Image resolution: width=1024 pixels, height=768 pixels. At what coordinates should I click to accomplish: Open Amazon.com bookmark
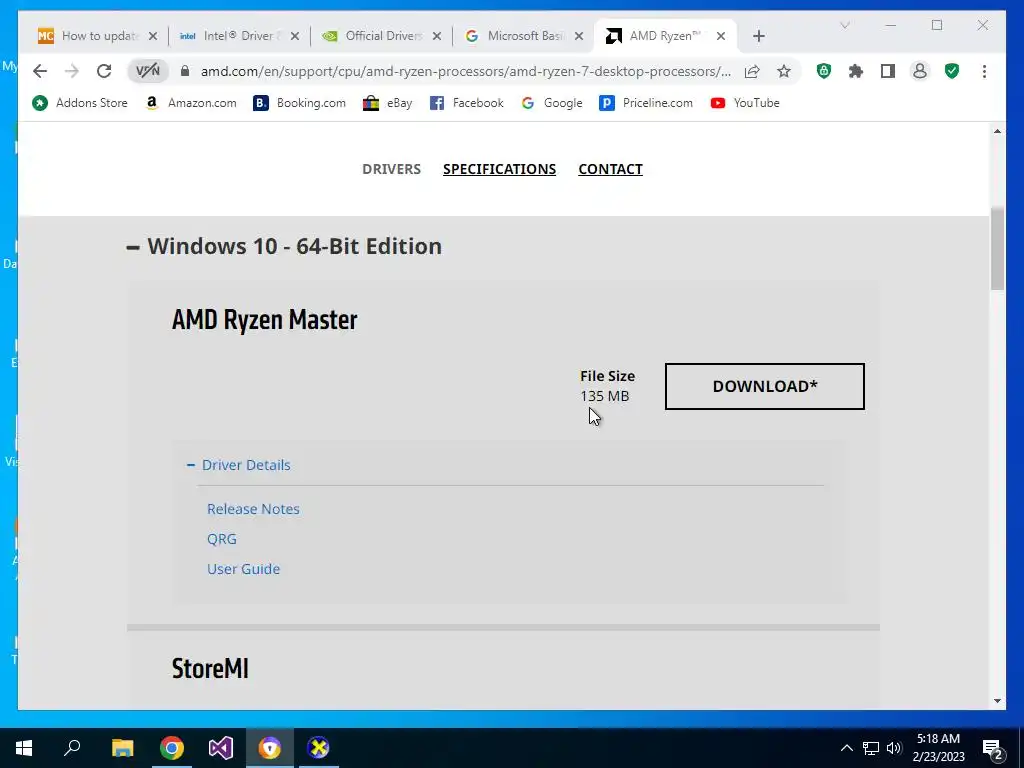point(191,103)
